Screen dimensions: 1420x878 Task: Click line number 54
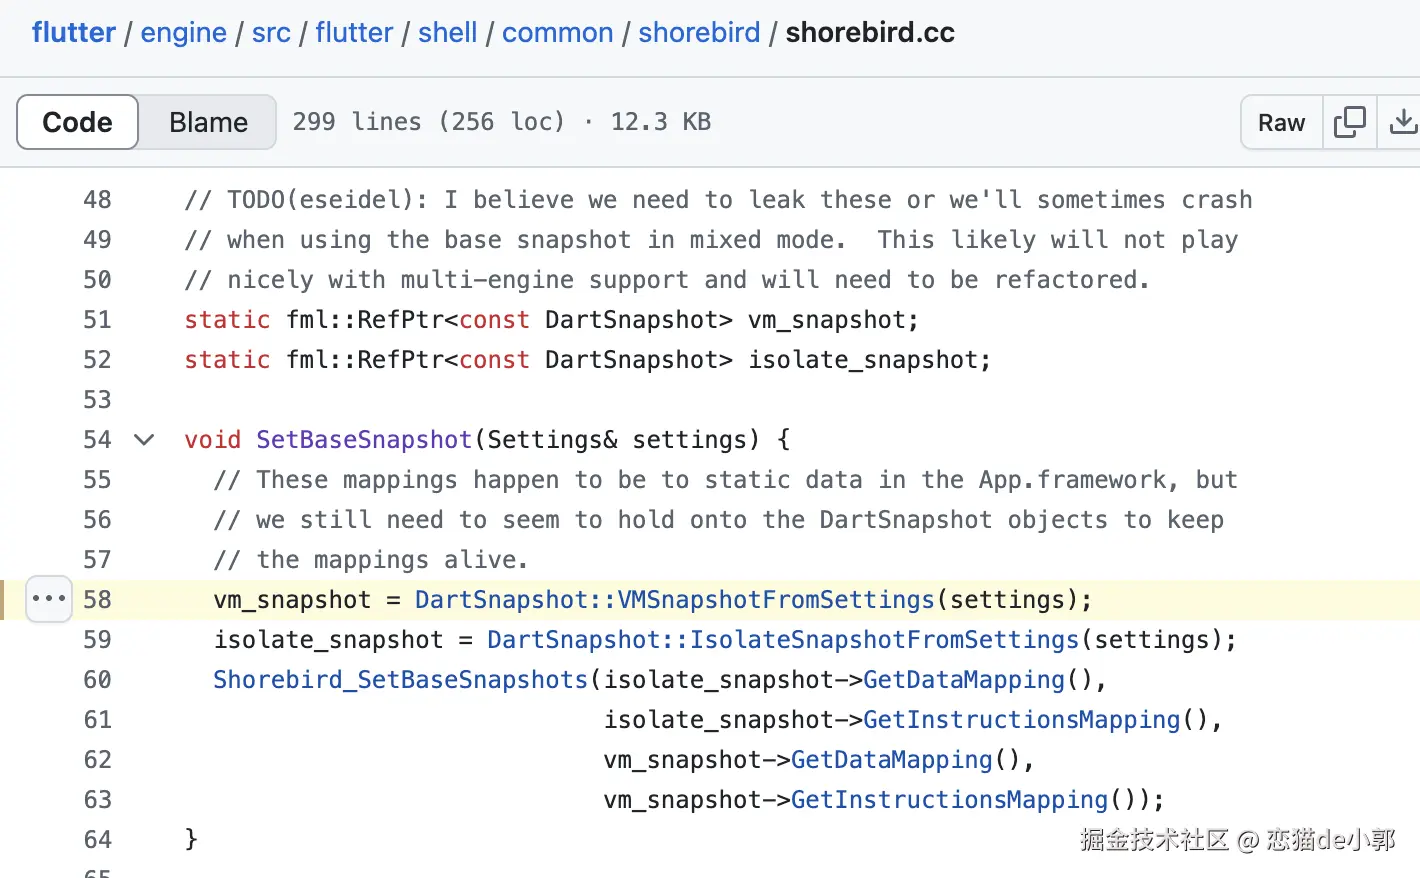(97, 440)
